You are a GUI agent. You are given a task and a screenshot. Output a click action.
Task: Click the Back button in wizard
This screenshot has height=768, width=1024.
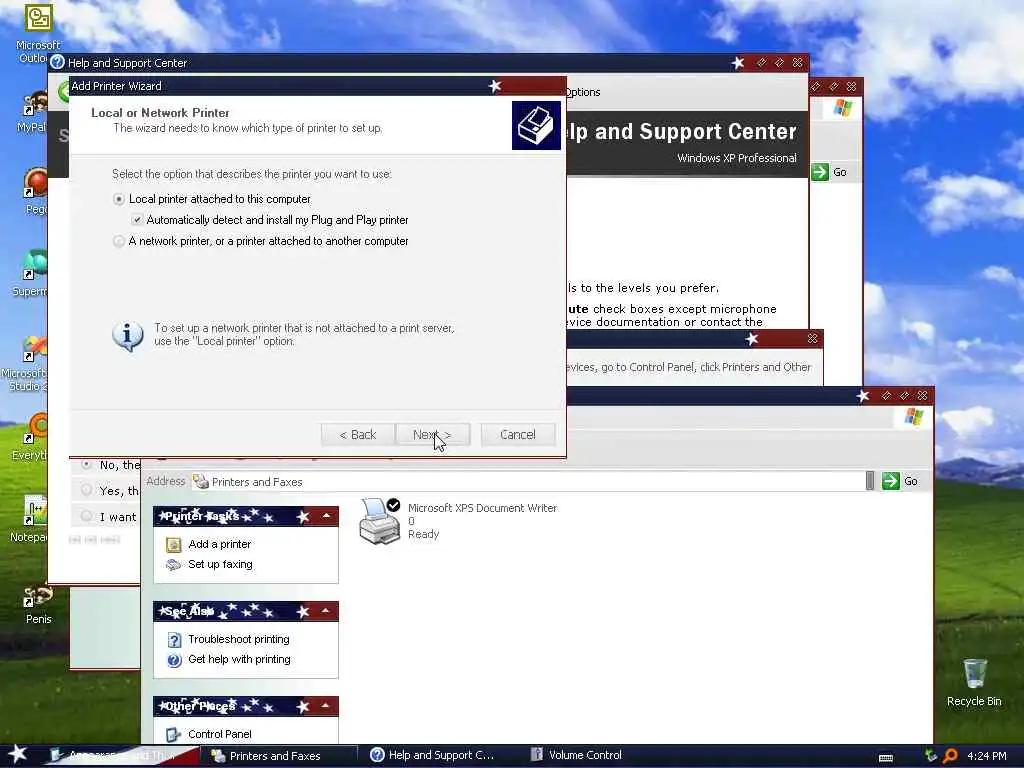tap(358, 435)
